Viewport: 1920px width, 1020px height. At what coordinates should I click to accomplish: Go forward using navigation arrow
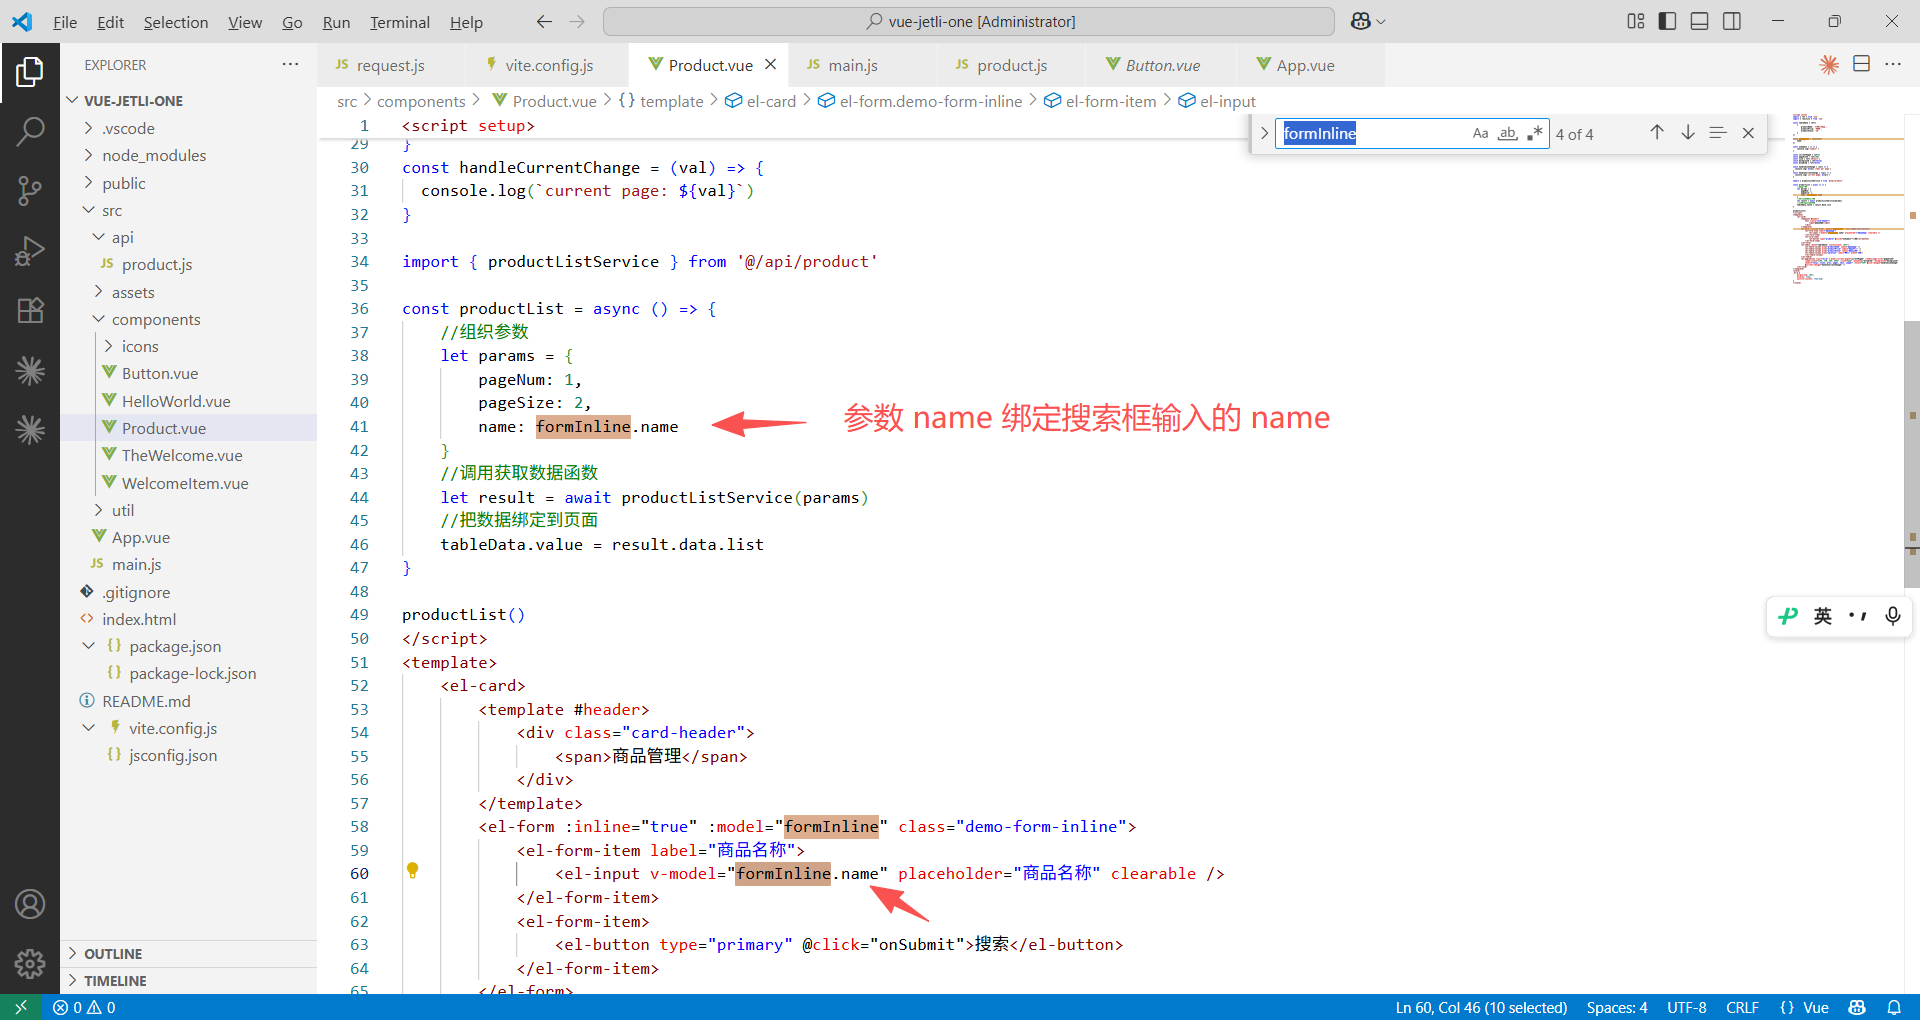577,21
